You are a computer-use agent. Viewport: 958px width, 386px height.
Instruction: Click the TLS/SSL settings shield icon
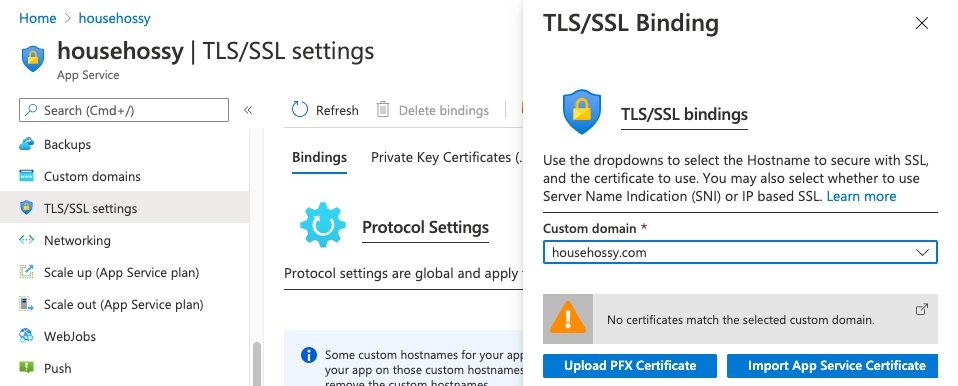[x=26, y=208]
